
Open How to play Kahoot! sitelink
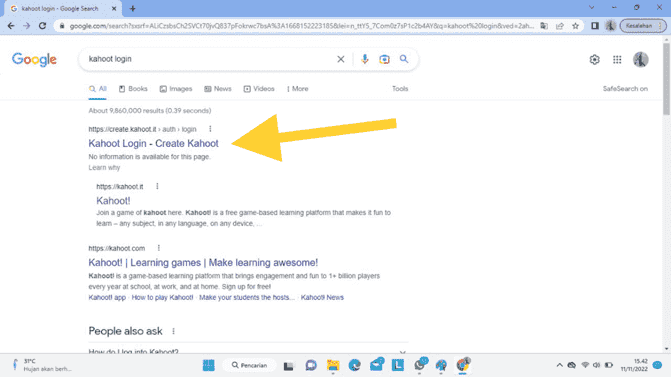click(x=162, y=297)
